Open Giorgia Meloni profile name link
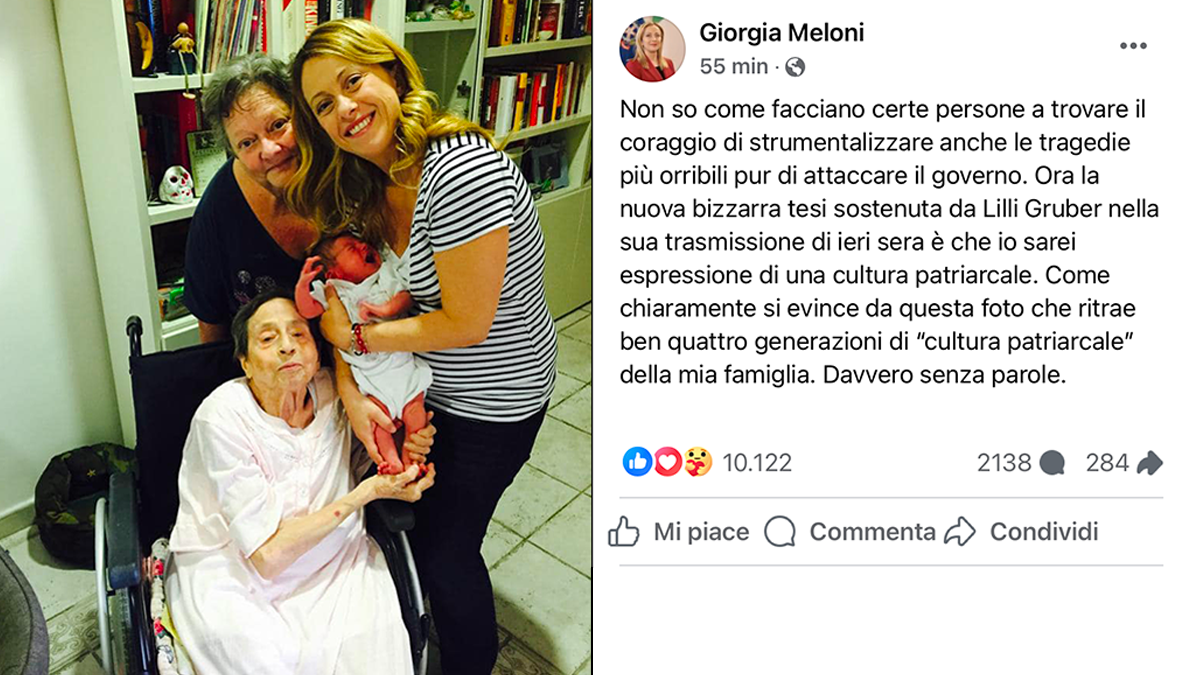Screen dimensions: 1200x675 [782, 32]
